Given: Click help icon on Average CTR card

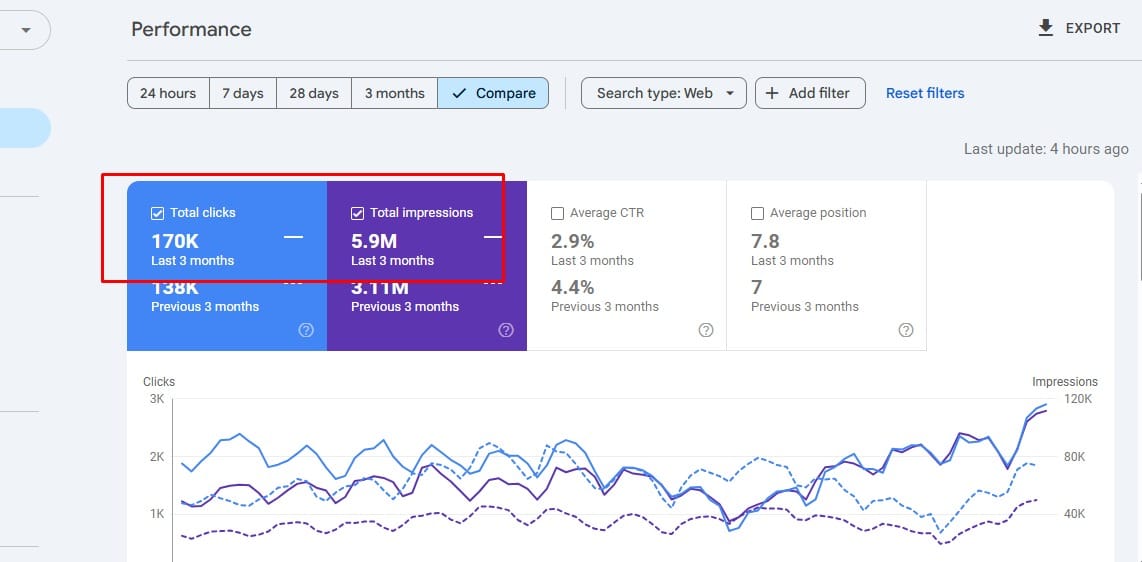Looking at the screenshot, I should [x=706, y=330].
